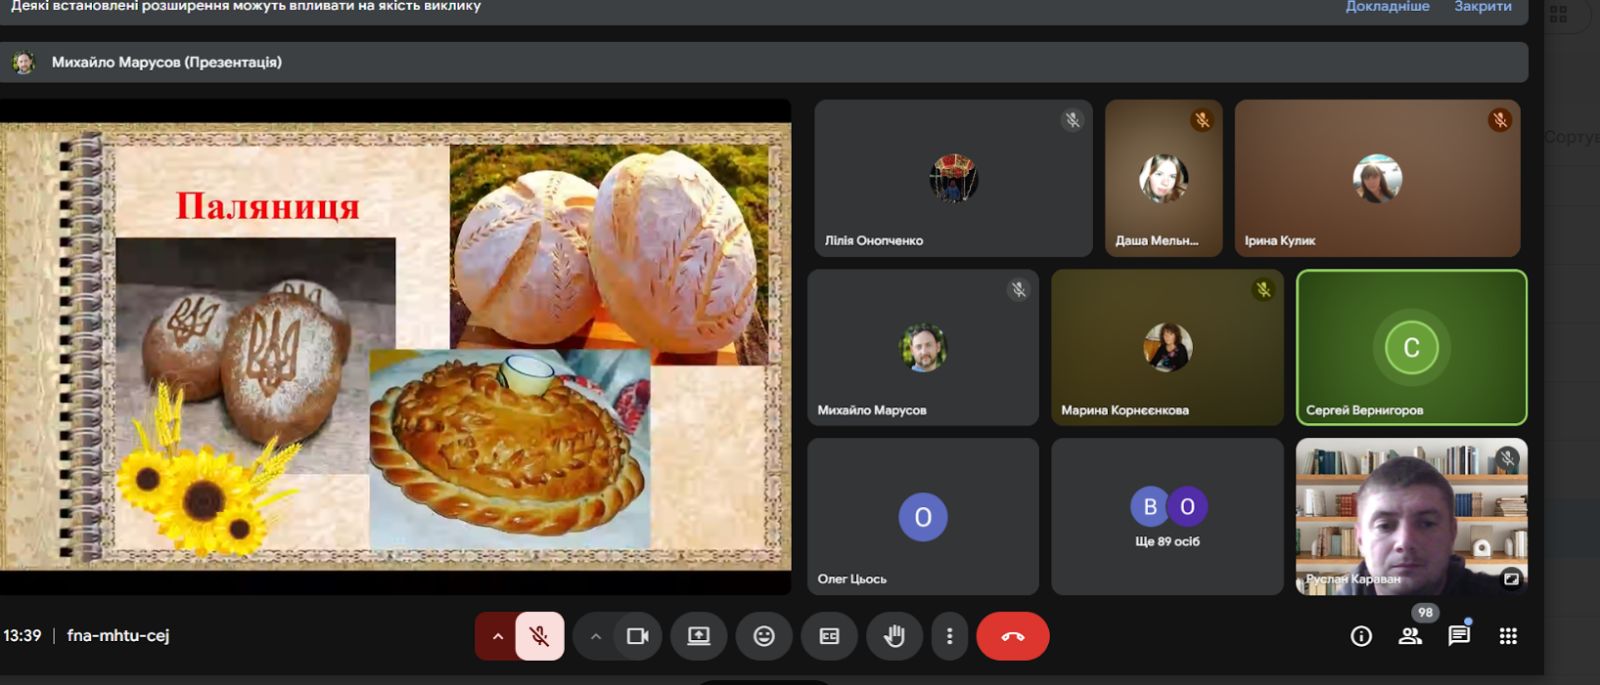Image resolution: width=1600 pixels, height=685 pixels.
Task: Open the chat messages panel
Action: pyautogui.click(x=1459, y=636)
